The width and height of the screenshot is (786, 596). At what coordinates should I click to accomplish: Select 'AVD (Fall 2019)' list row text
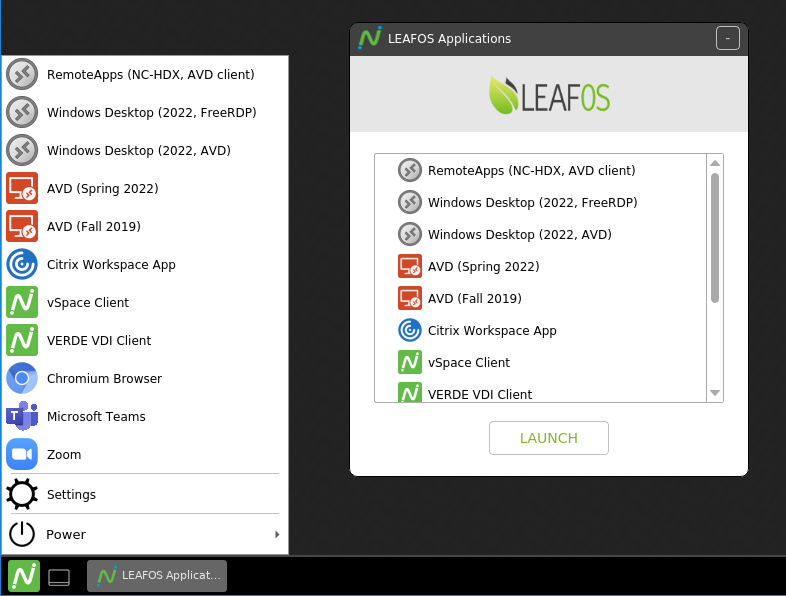click(475, 299)
